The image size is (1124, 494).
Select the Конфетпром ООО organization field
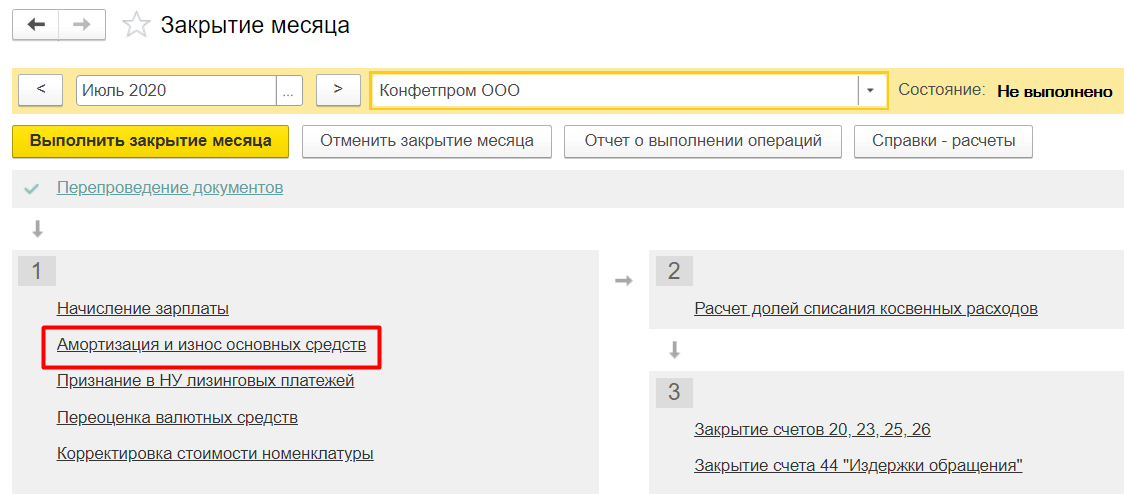[x=614, y=90]
